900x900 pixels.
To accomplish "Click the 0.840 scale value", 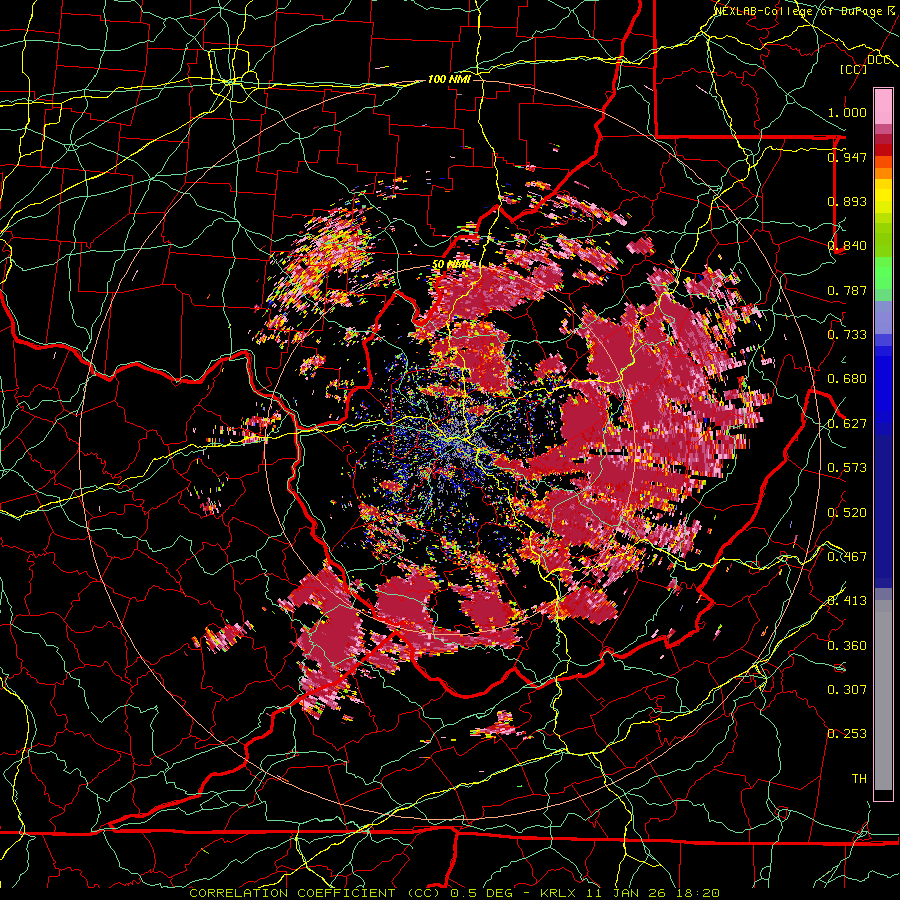I will click(847, 246).
